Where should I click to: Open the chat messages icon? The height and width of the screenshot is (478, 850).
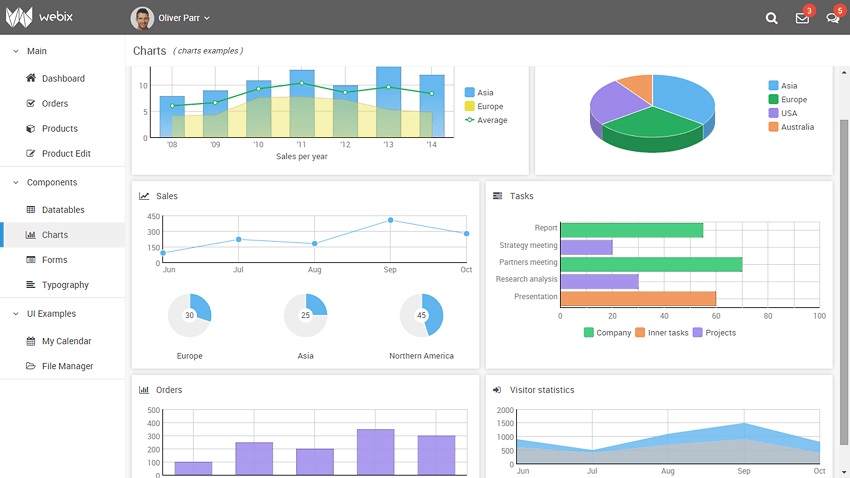(x=832, y=18)
